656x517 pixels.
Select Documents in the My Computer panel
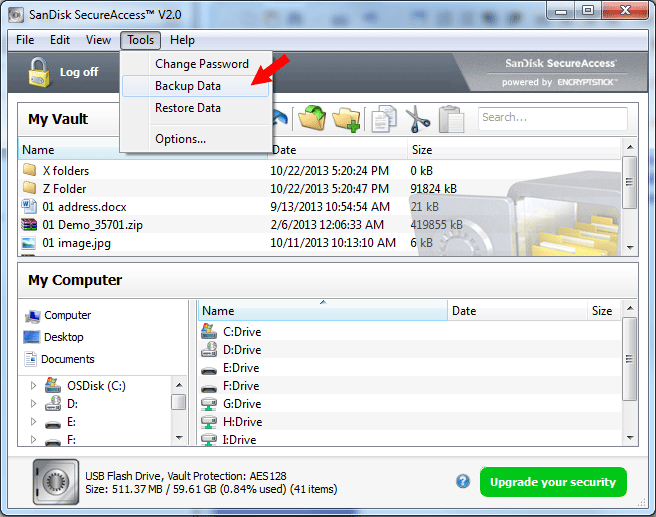[x=67, y=359]
